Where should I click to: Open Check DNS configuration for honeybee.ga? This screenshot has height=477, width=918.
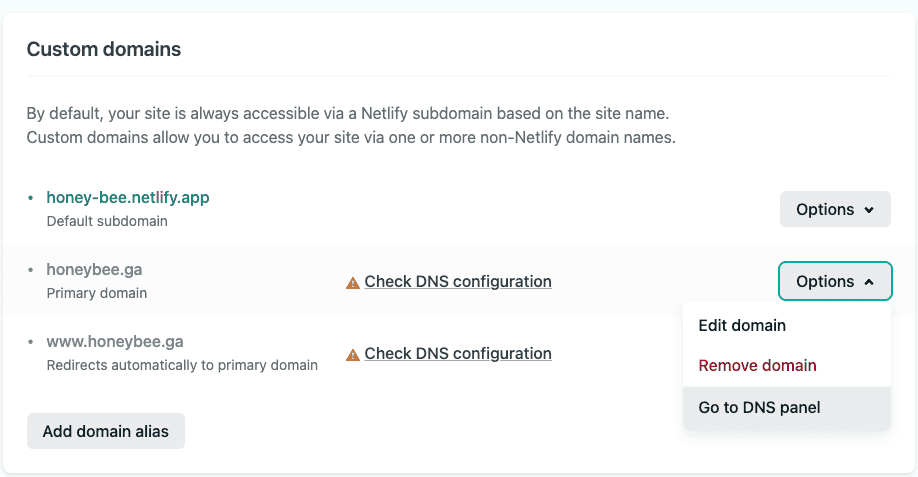[458, 282]
